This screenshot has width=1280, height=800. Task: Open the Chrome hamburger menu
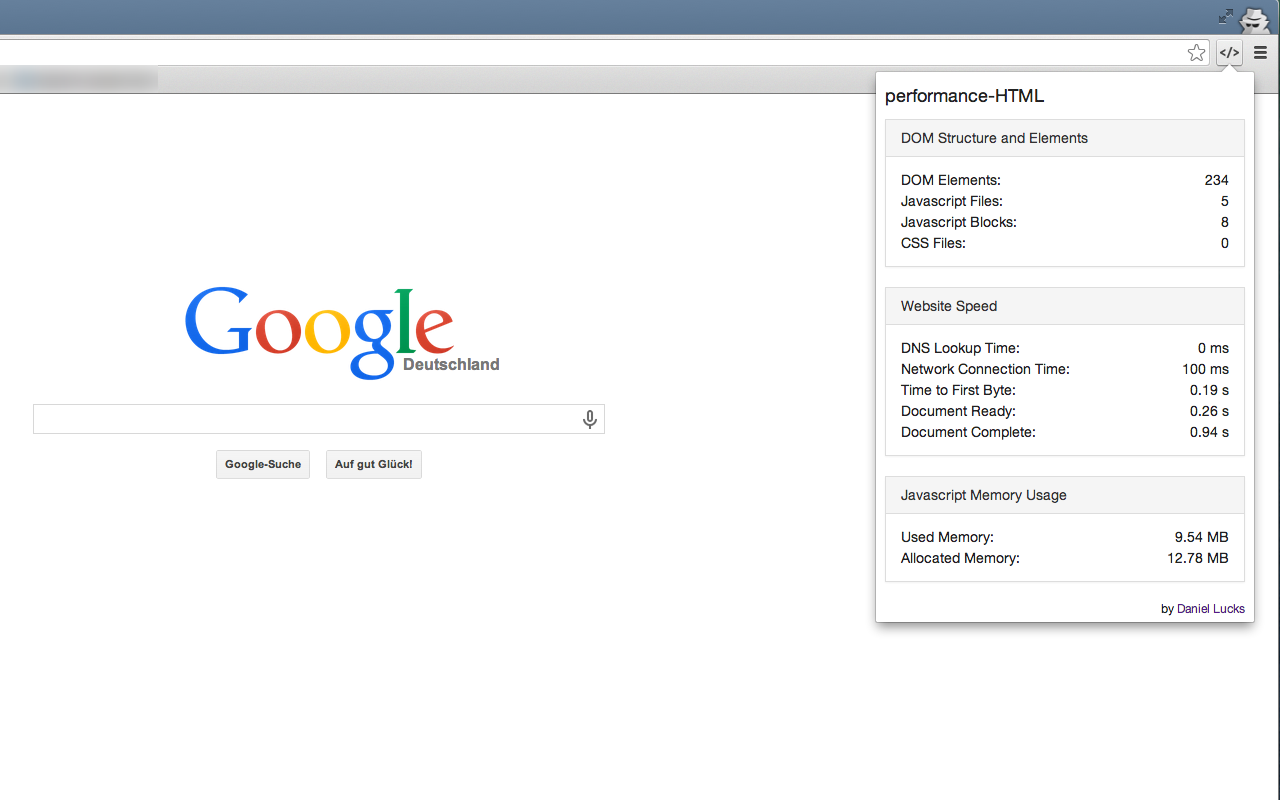[x=1261, y=53]
